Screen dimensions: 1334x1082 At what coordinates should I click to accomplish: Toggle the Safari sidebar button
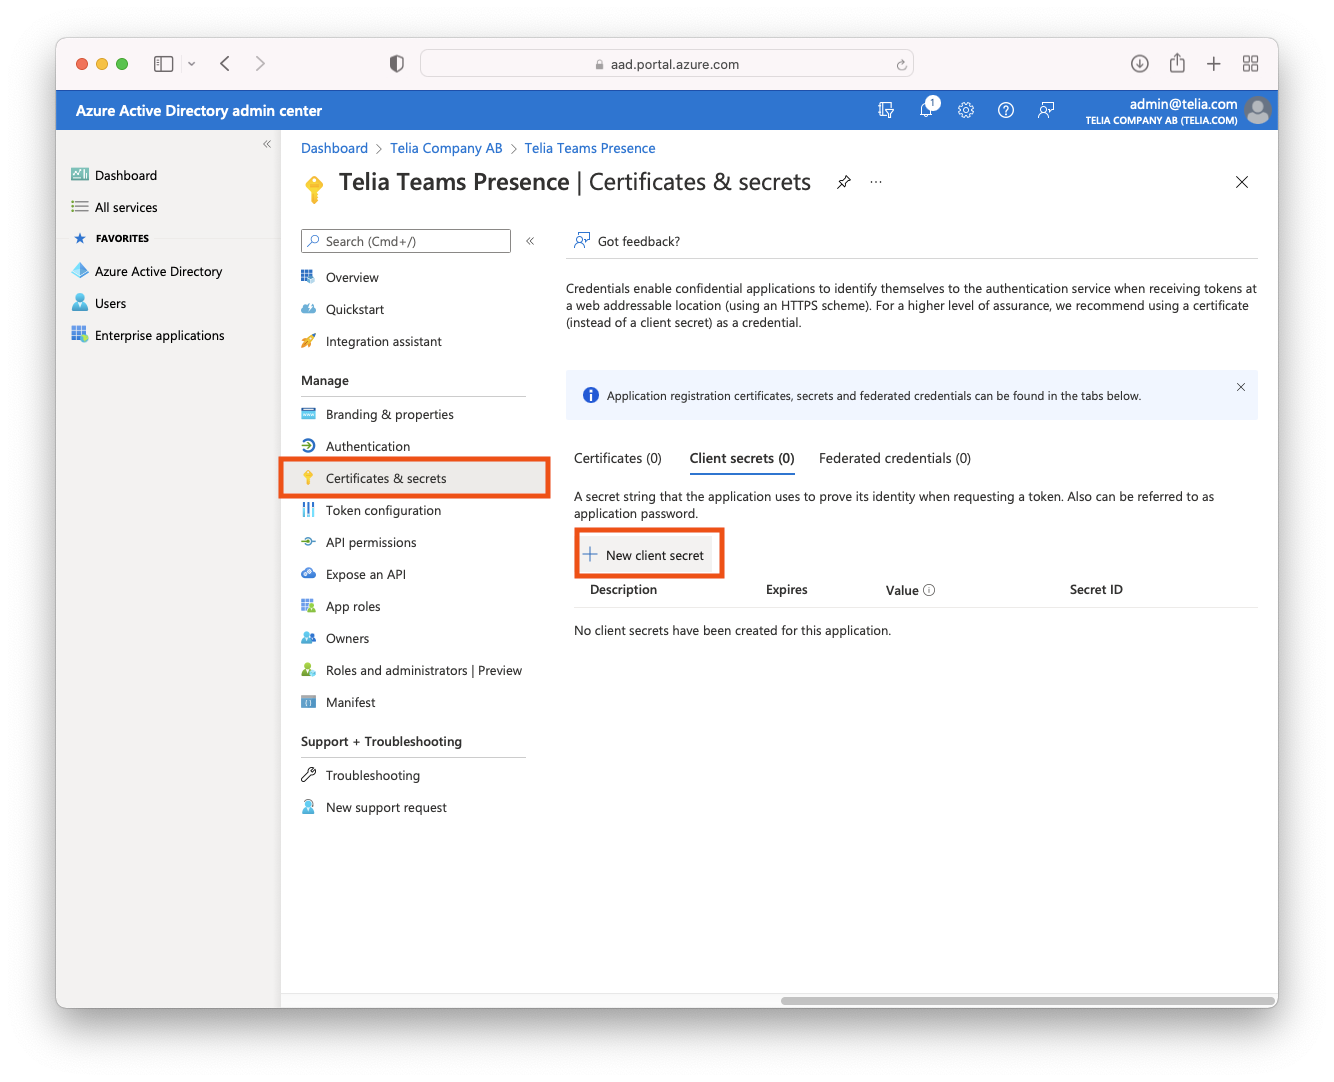164,63
